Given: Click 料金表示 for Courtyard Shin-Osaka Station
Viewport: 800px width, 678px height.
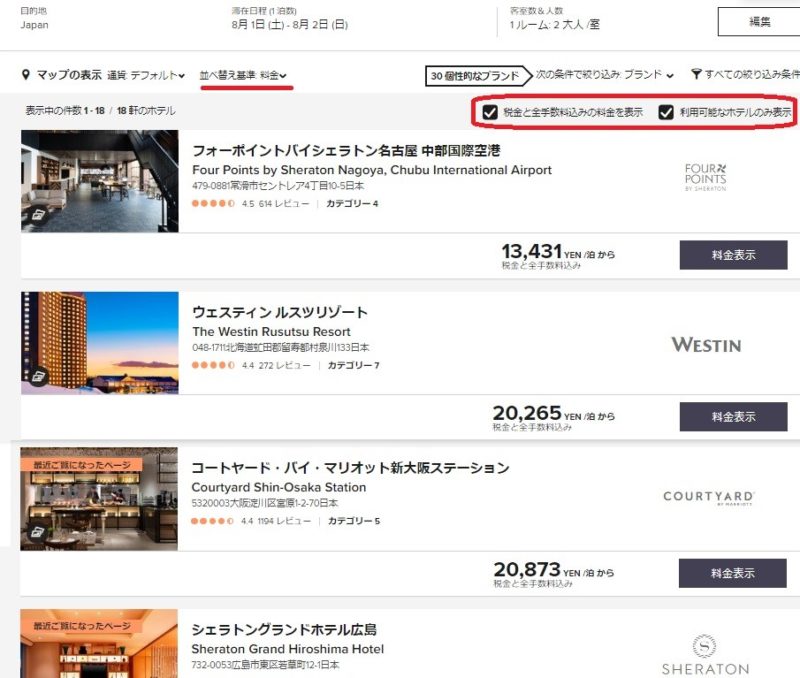Looking at the screenshot, I should pyautogui.click(x=732, y=573).
